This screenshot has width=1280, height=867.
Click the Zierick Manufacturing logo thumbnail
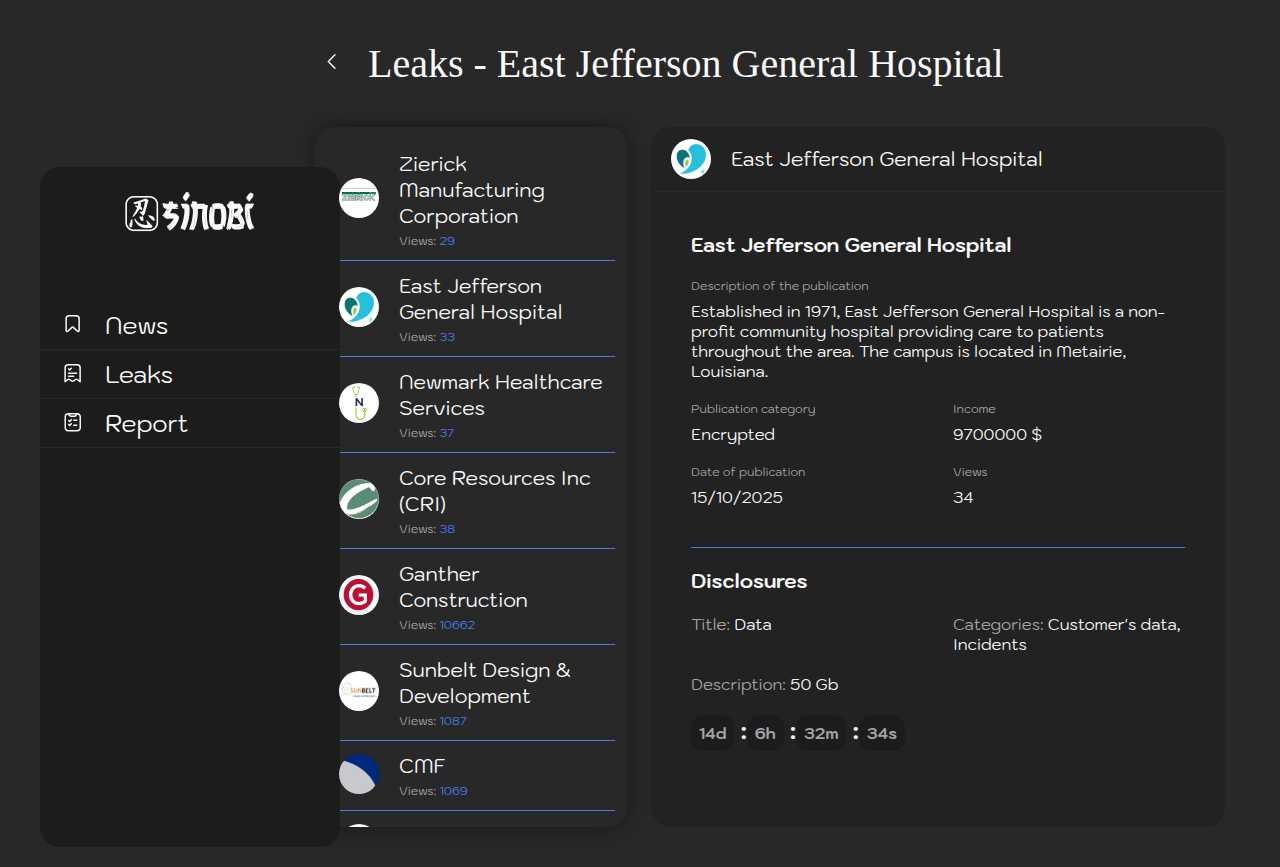(x=359, y=198)
